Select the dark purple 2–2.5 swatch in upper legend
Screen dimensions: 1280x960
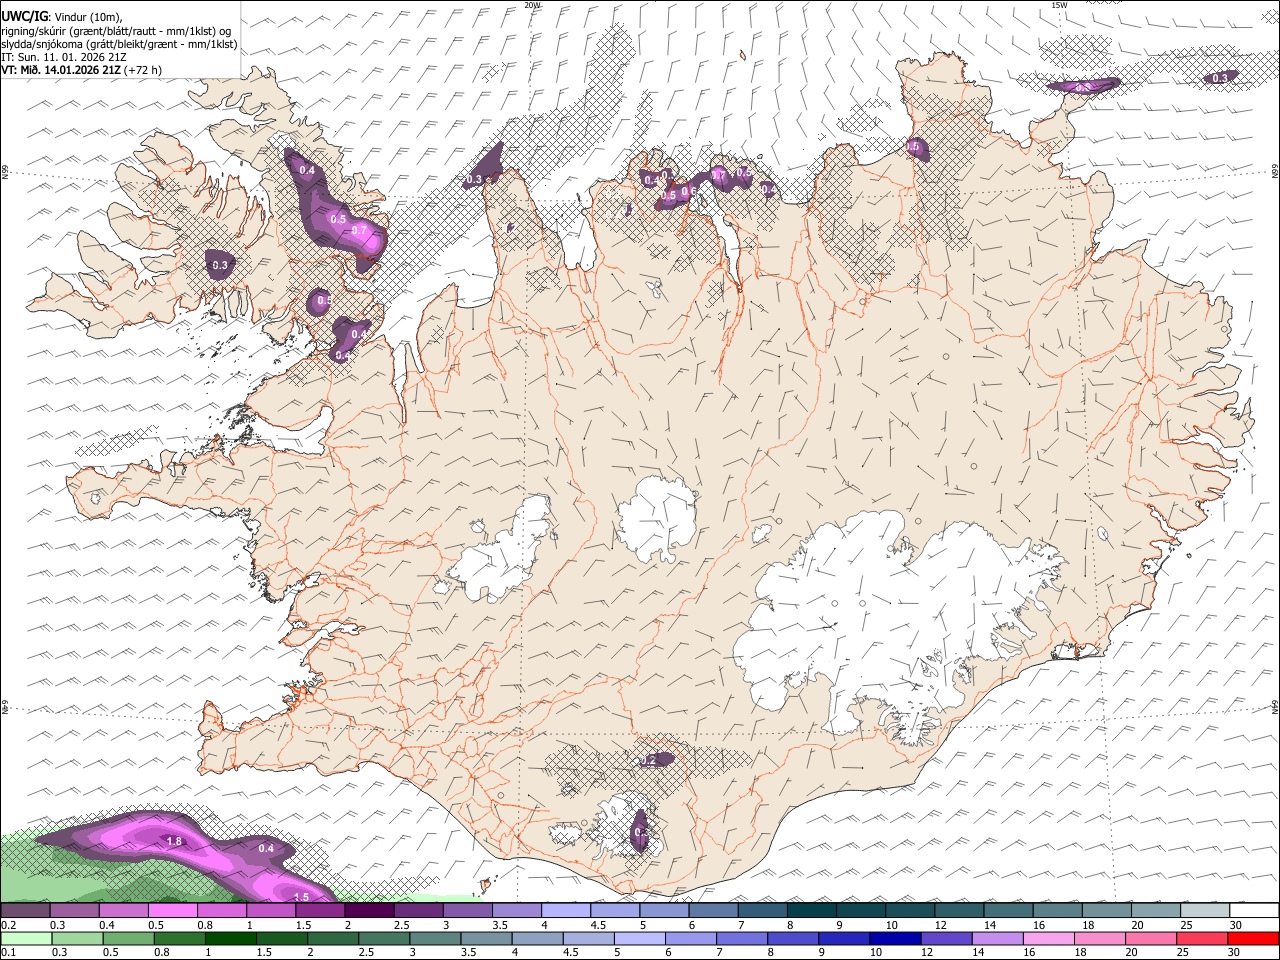click(x=370, y=911)
